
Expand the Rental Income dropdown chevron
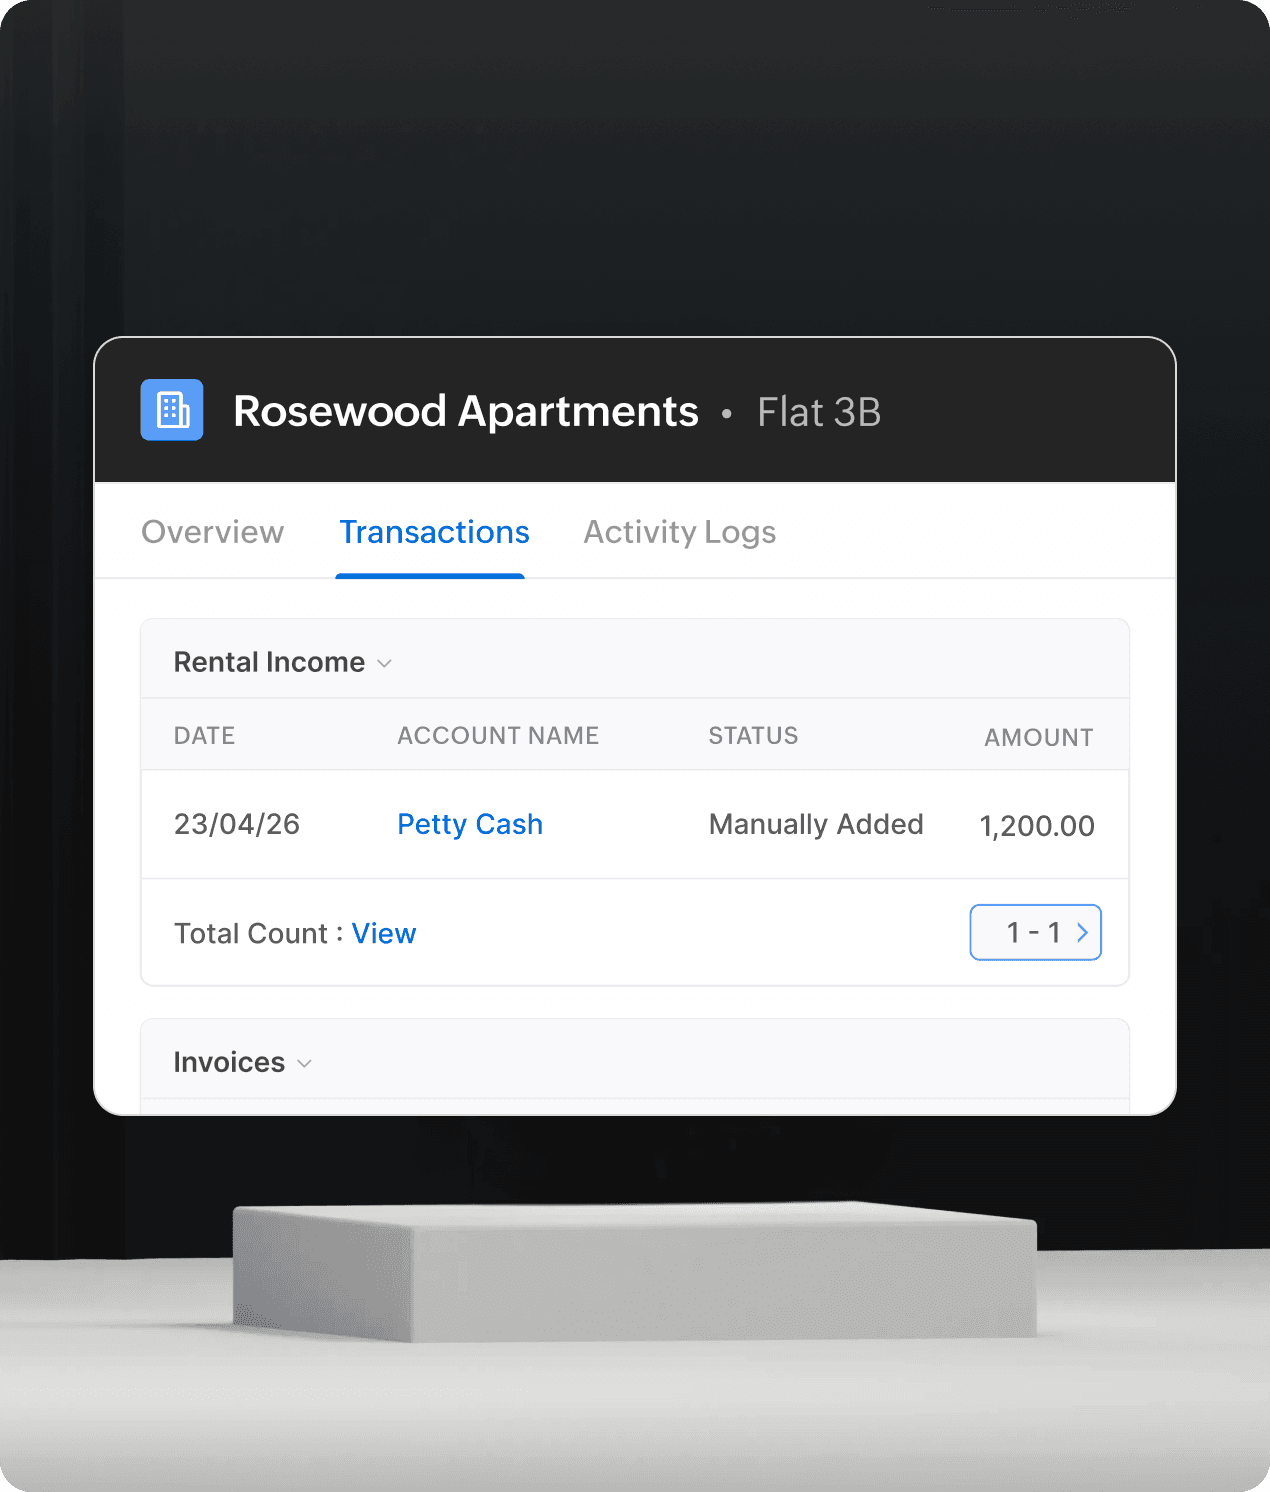pyautogui.click(x=384, y=663)
